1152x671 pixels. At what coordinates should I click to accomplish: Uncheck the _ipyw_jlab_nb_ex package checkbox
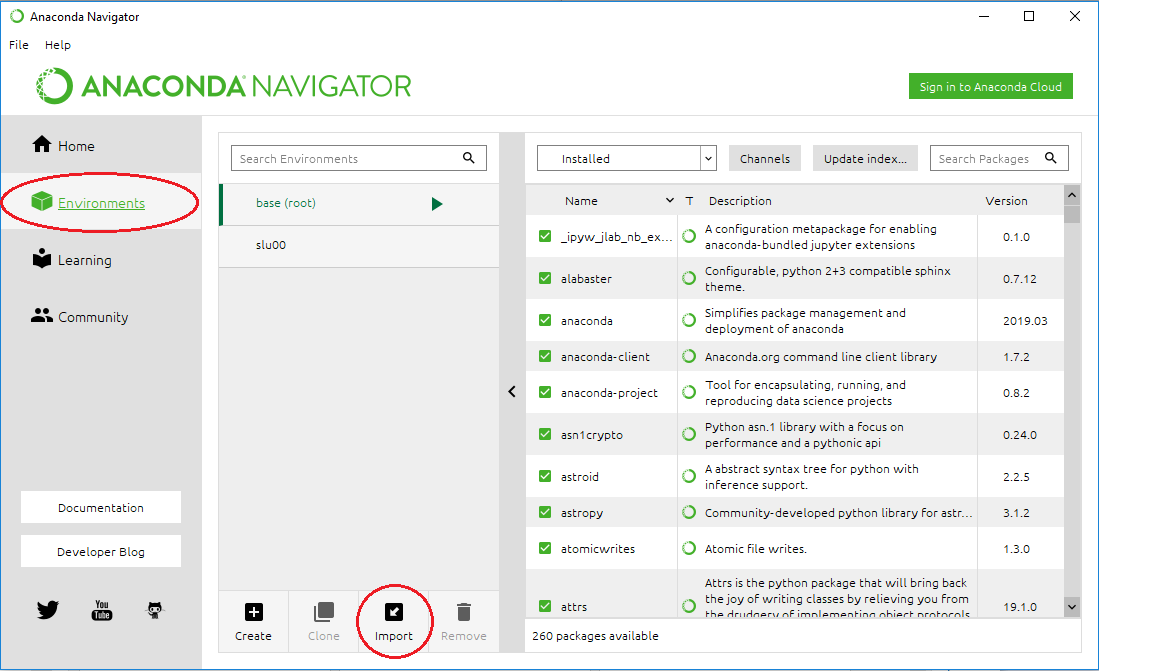pyautogui.click(x=545, y=236)
